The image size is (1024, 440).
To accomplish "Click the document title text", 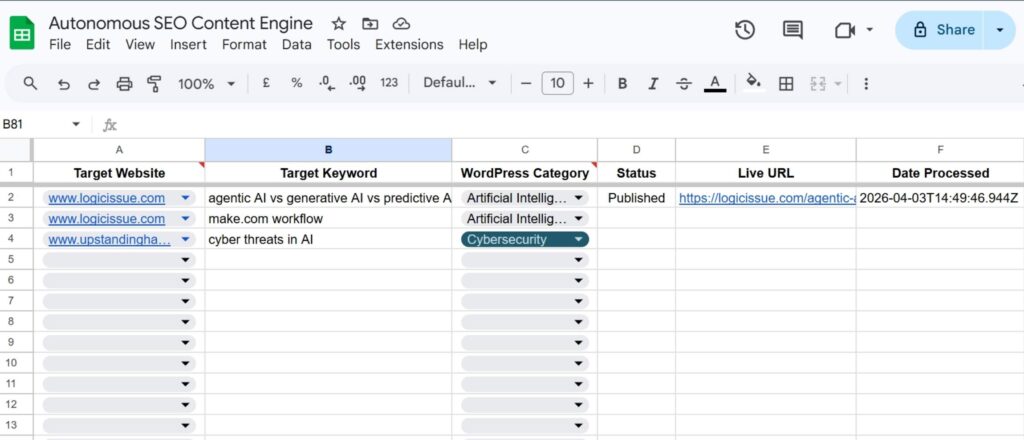I will tap(181, 24).
